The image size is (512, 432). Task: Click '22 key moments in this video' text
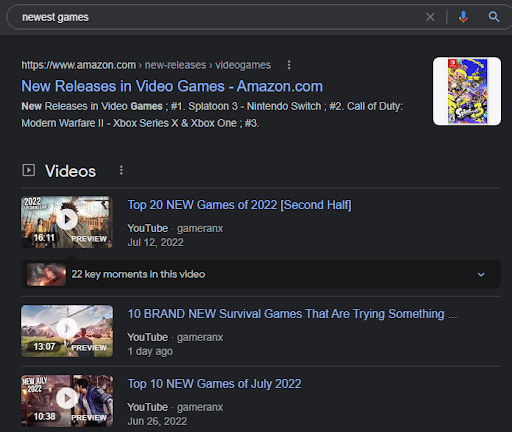138,274
